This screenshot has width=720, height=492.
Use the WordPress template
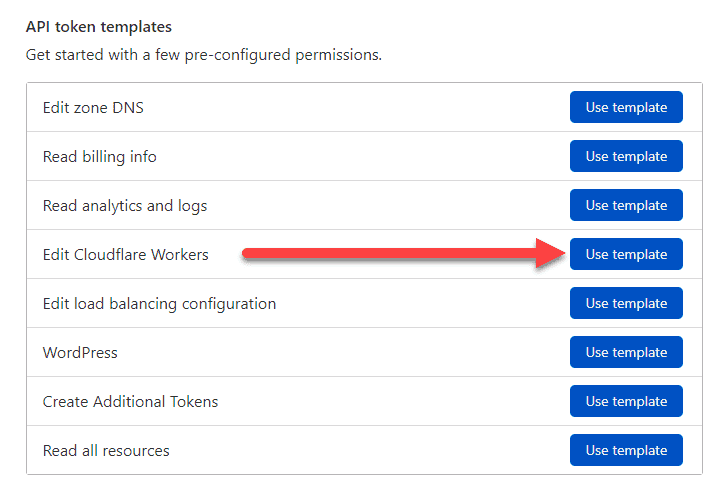626,352
